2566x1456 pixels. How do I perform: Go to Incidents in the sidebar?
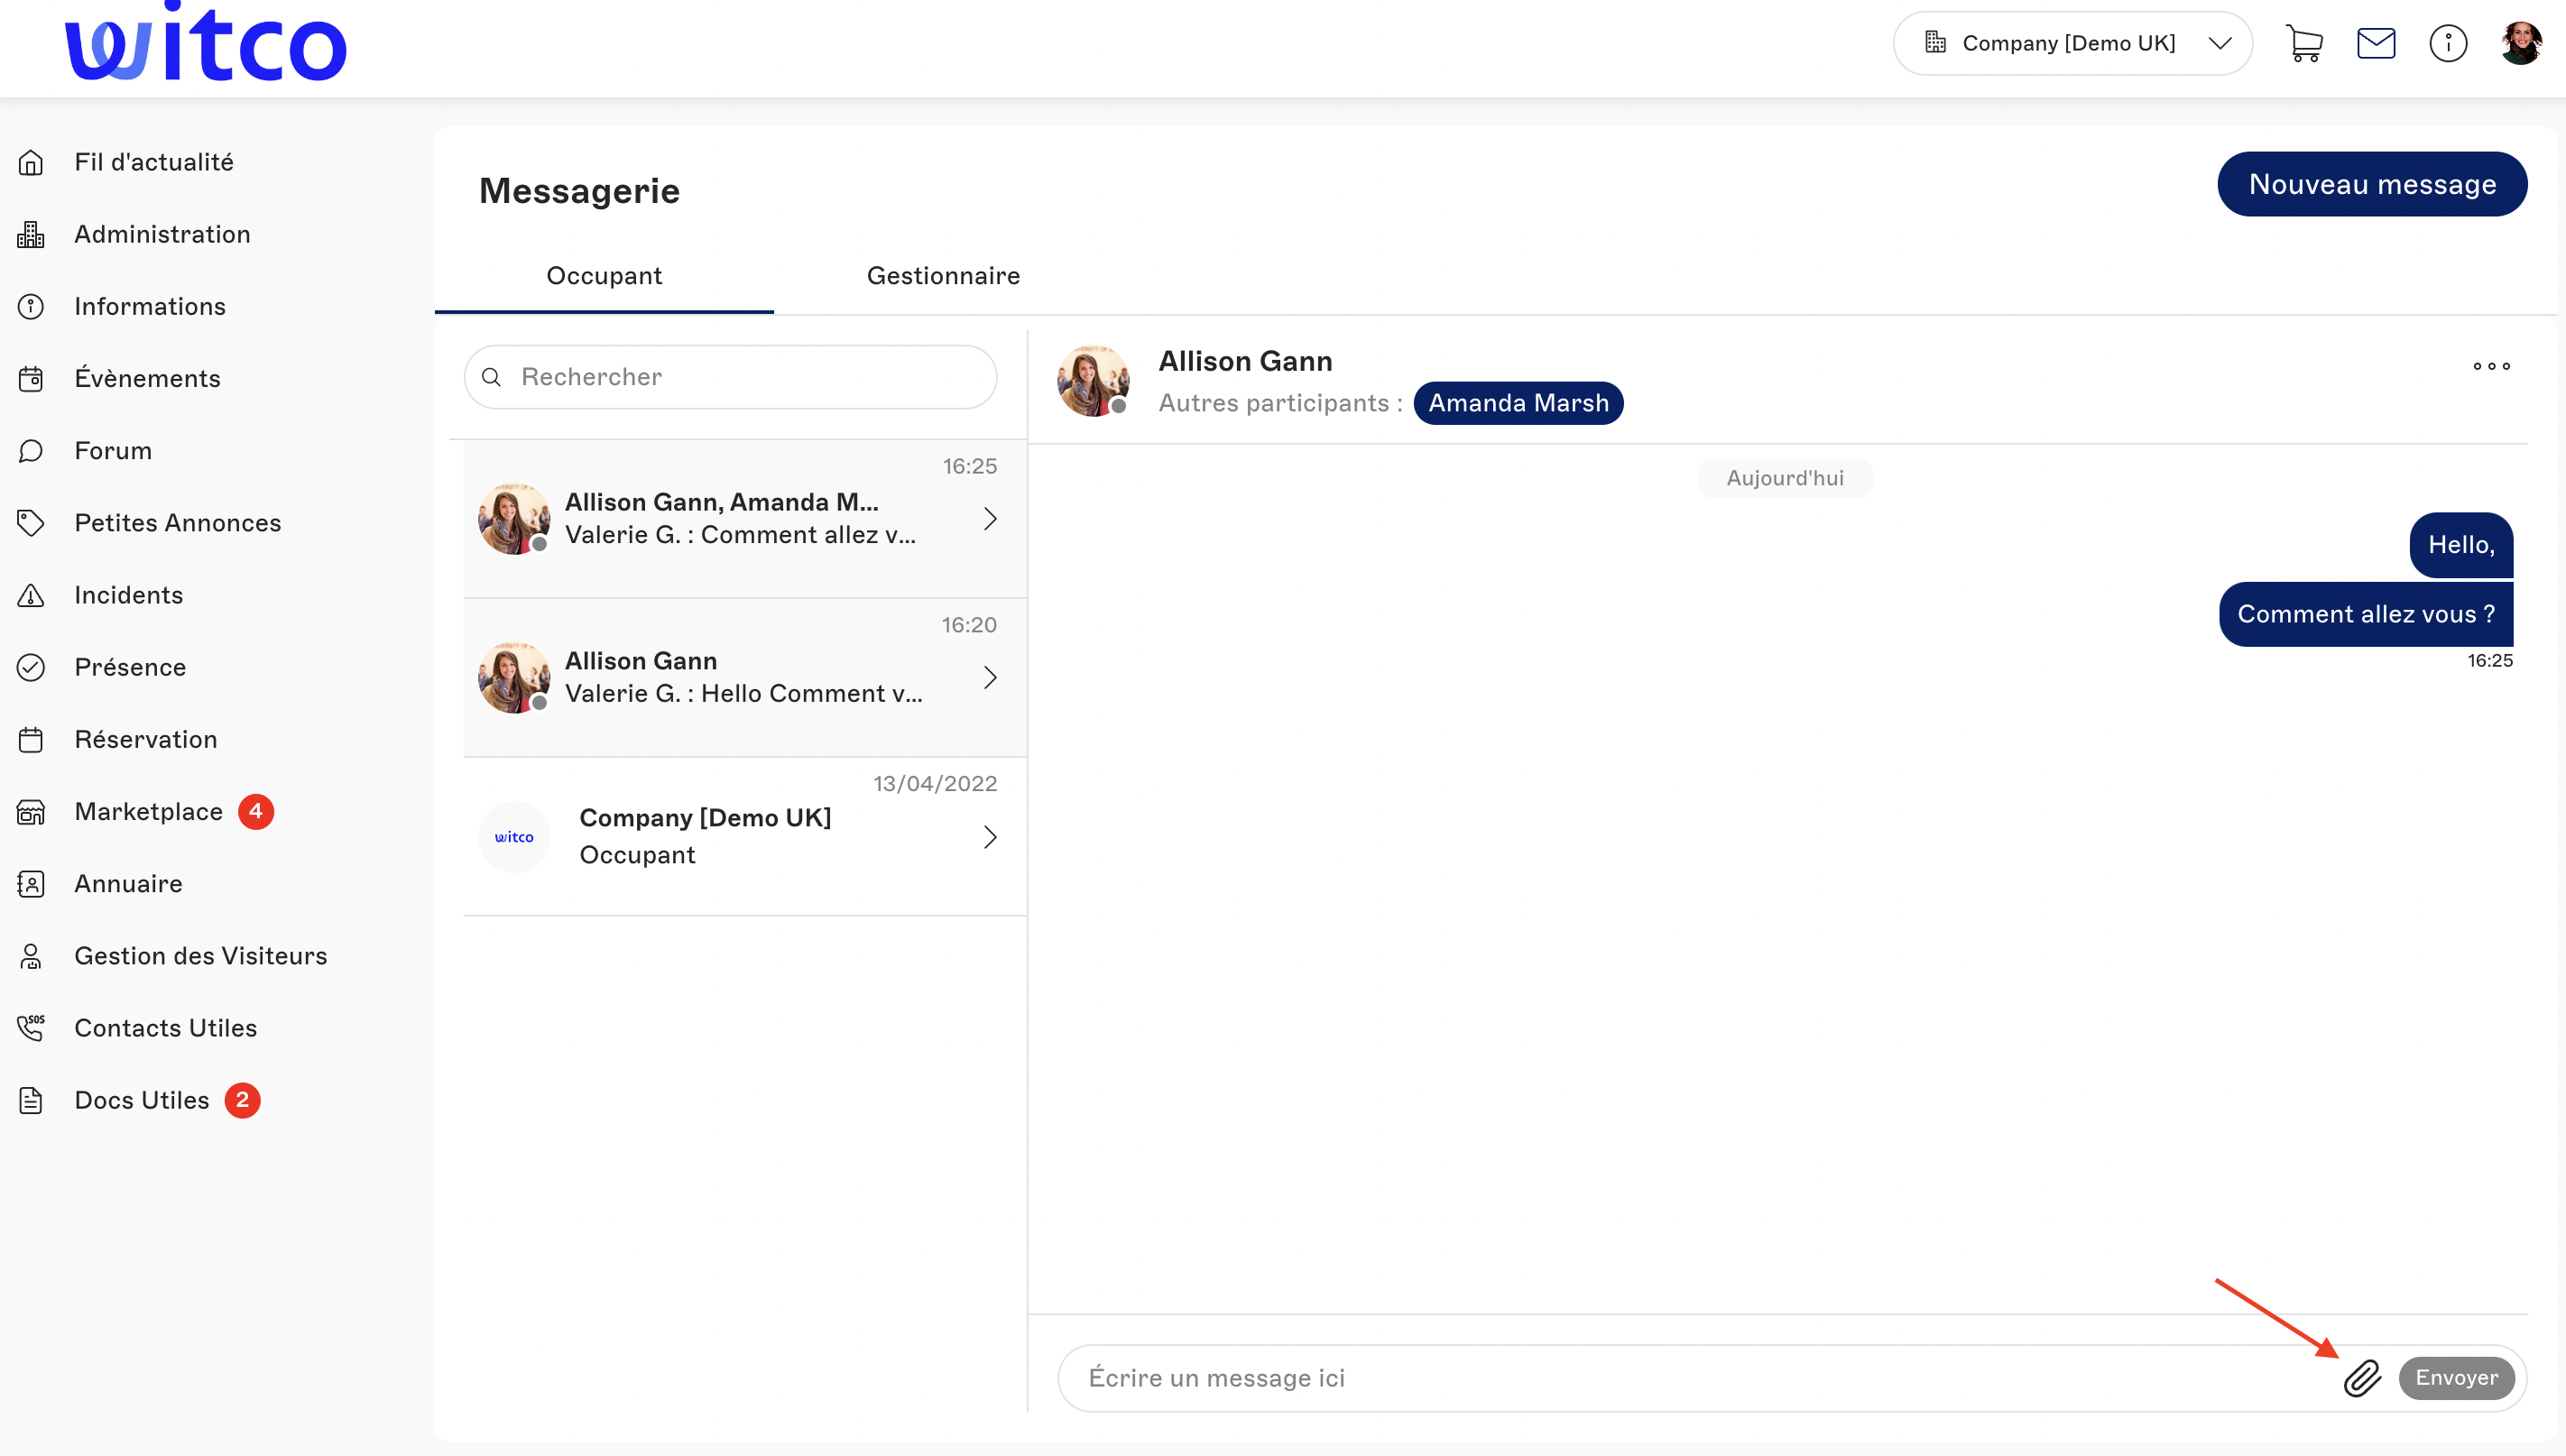click(128, 595)
